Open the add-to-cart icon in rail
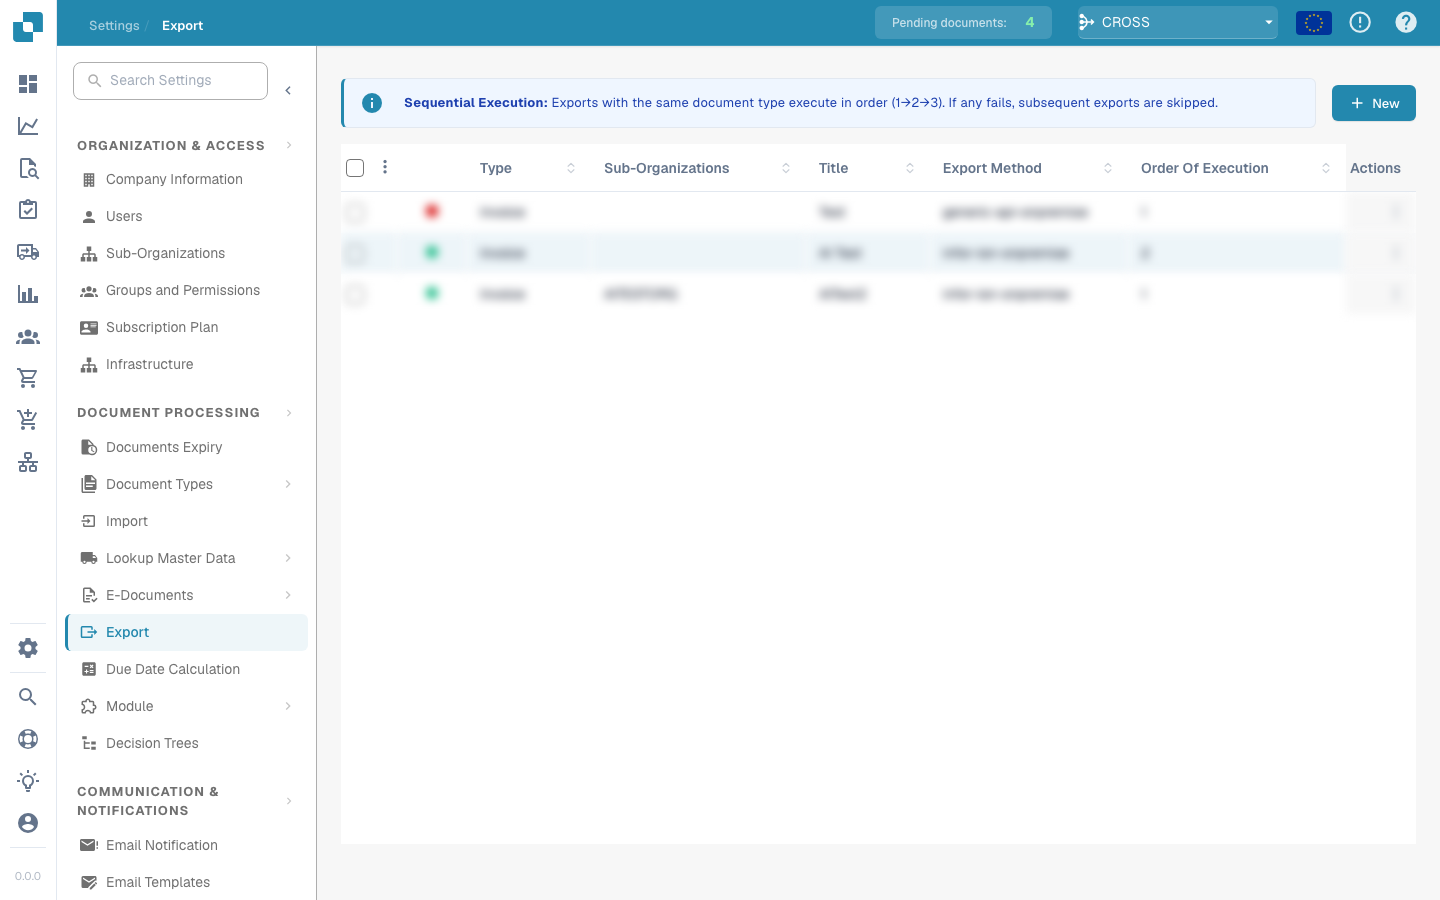This screenshot has width=1440, height=900. (x=28, y=420)
